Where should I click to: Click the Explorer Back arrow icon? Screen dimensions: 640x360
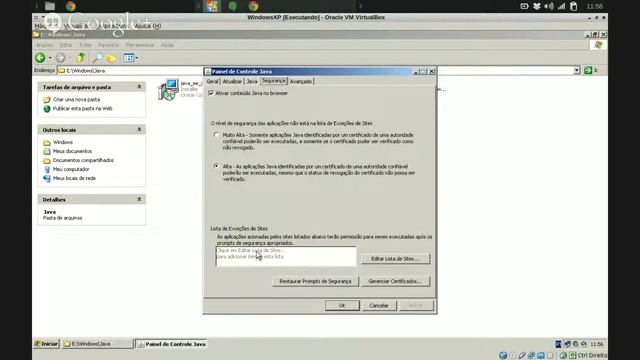coord(40,58)
